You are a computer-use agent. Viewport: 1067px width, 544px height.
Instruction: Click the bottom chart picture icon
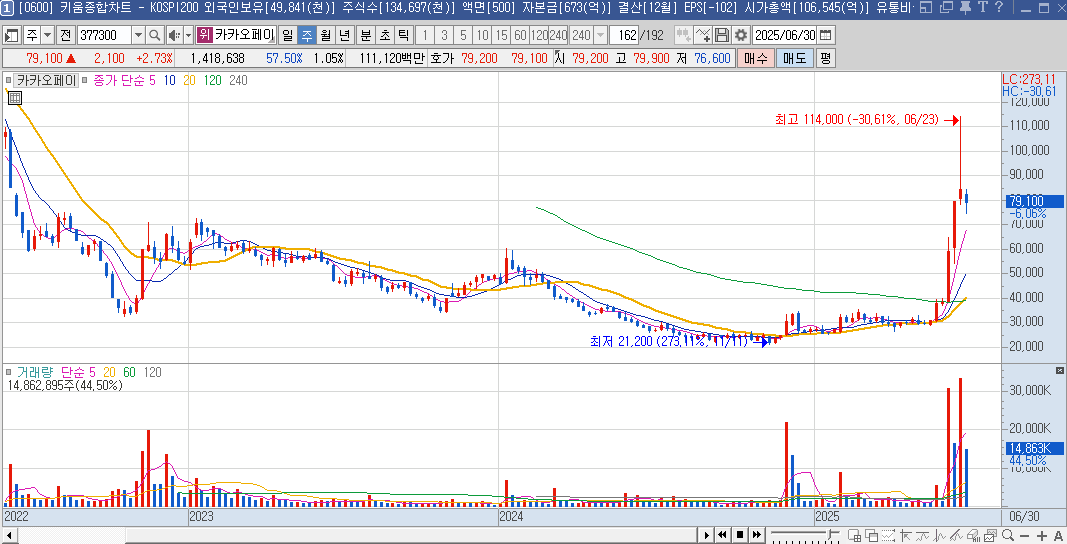(x=991, y=535)
